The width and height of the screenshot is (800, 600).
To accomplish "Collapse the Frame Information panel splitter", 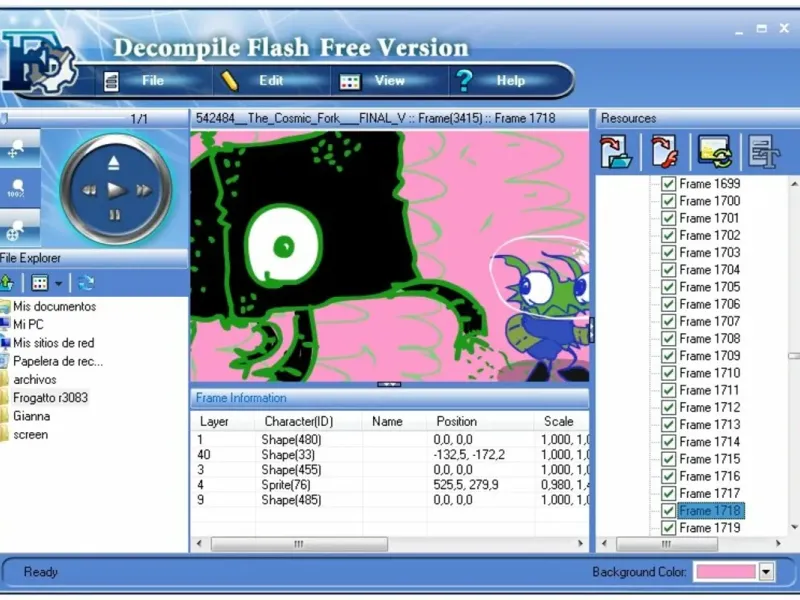I will [x=389, y=384].
